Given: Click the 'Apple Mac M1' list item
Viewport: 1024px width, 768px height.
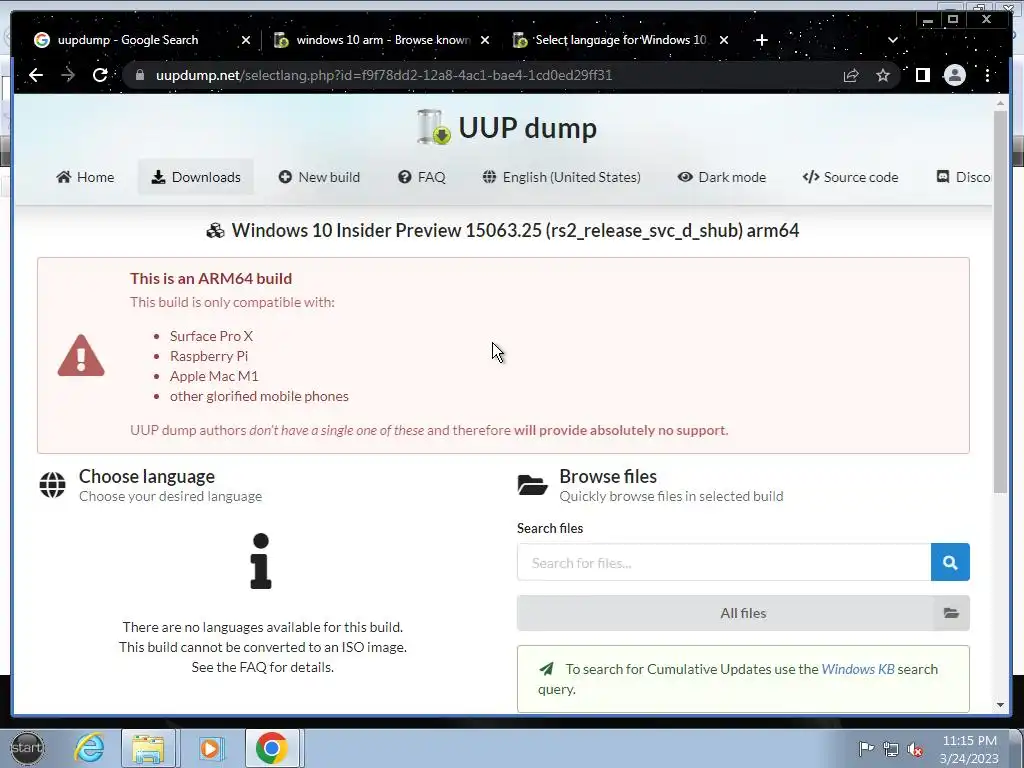Looking at the screenshot, I should (x=214, y=376).
